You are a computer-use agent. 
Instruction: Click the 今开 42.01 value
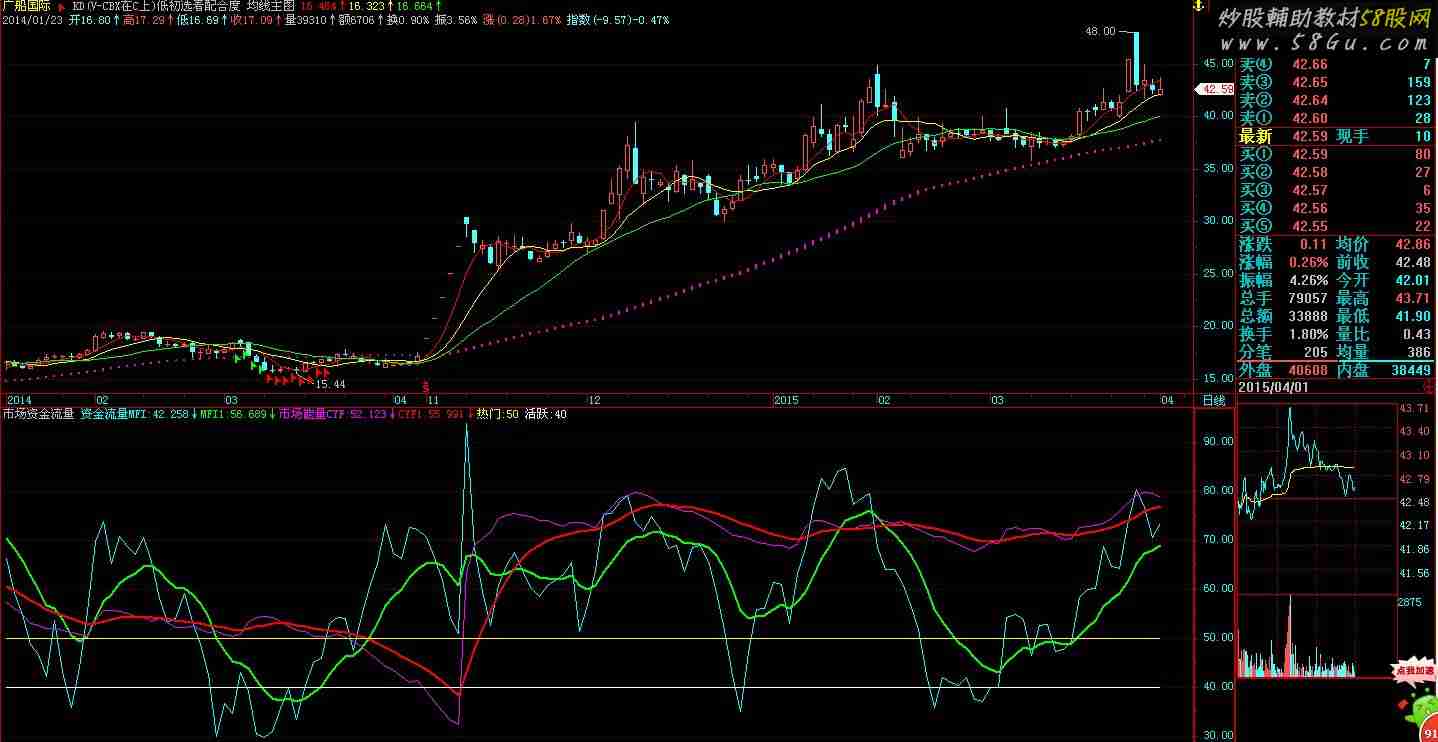click(1411, 280)
